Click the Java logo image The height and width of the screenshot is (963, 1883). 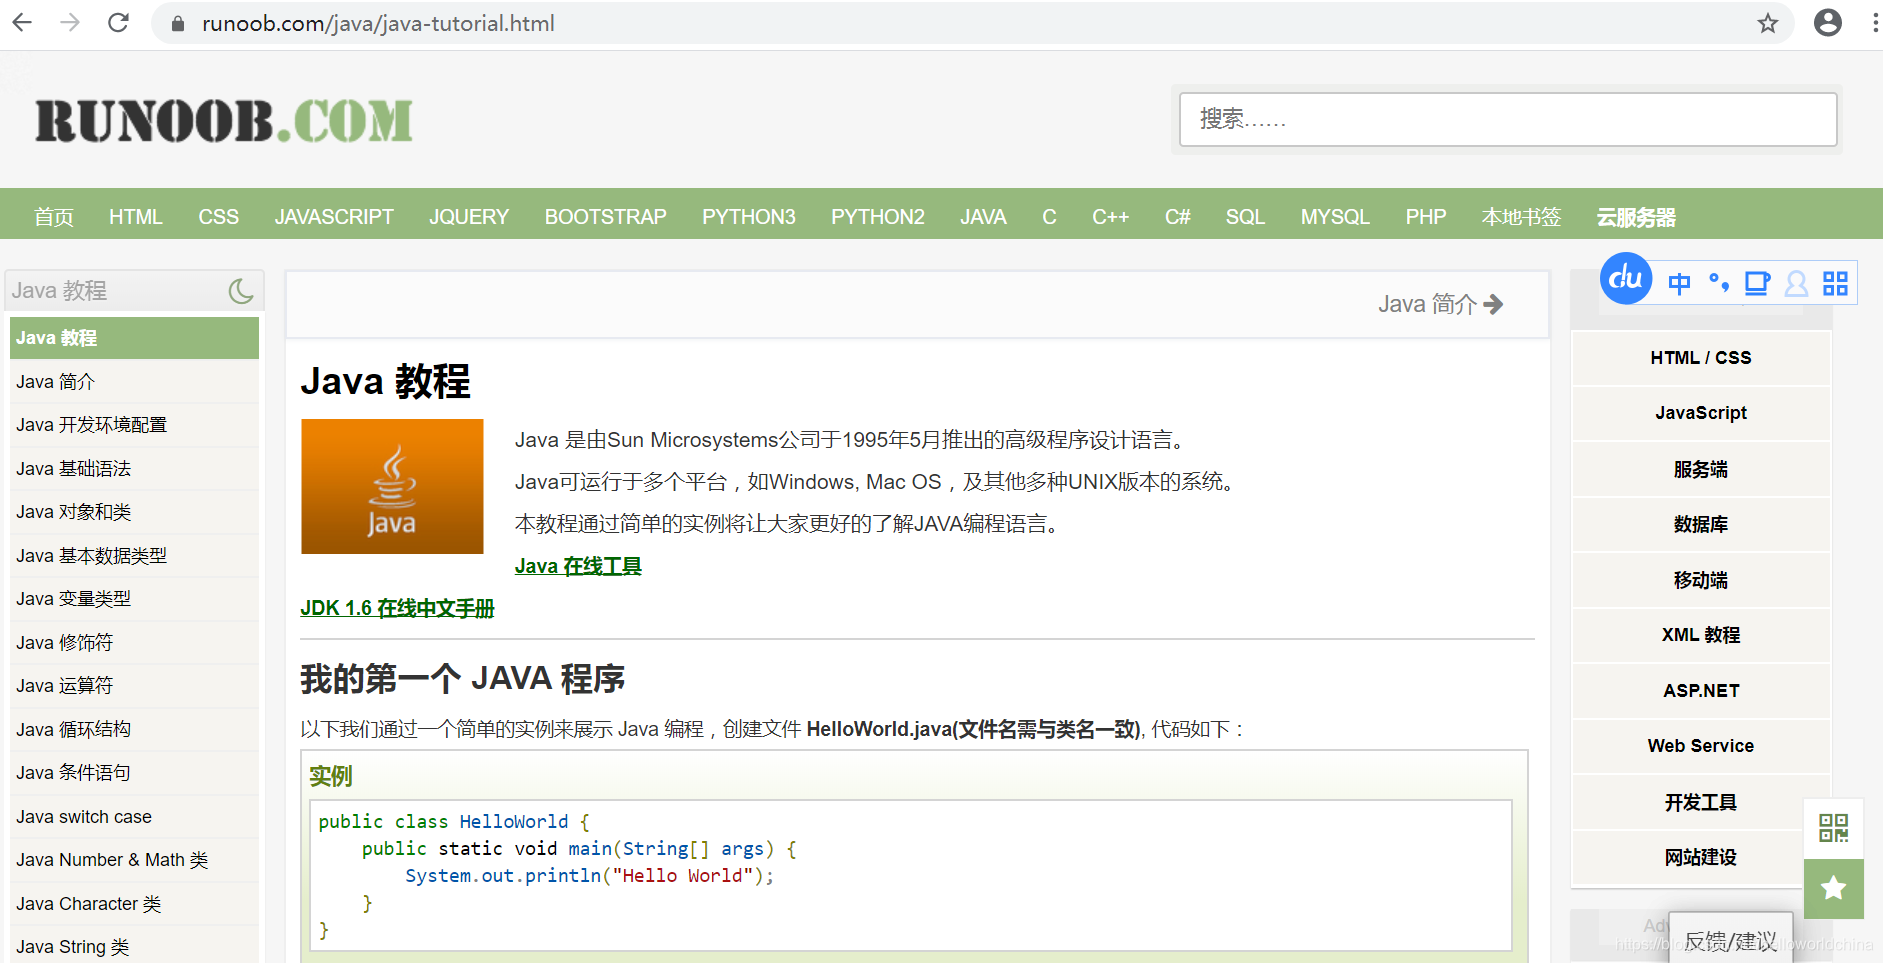point(392,486)
